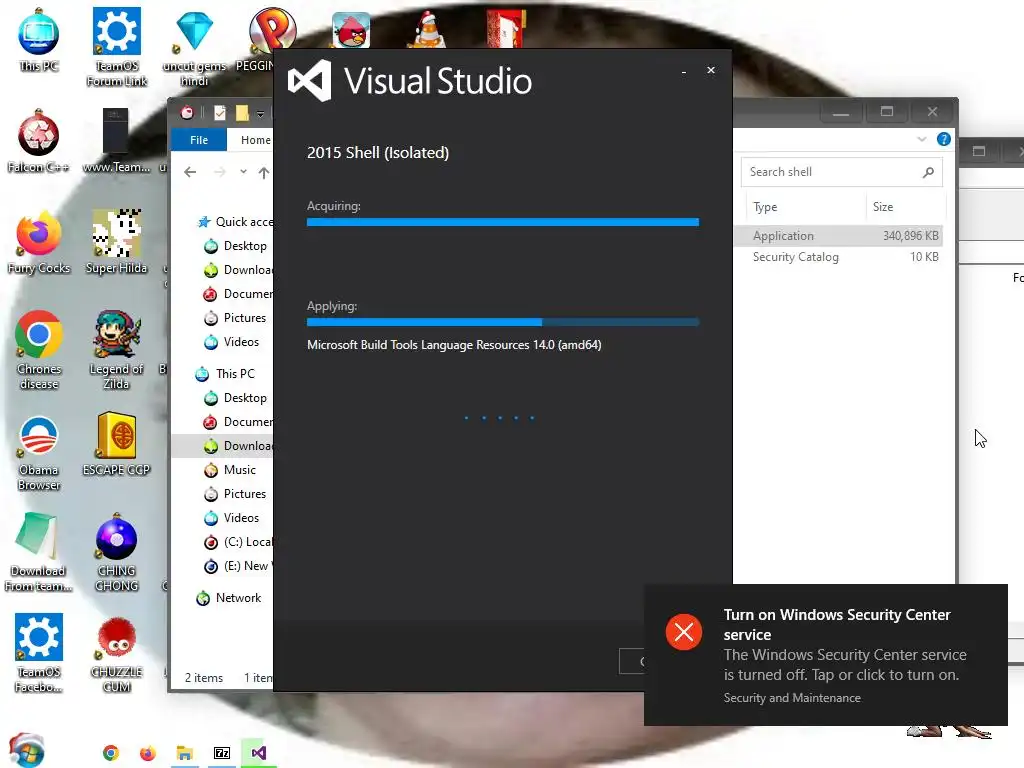
Task: Select Desktop under Quick access
Action: [234, 246]
